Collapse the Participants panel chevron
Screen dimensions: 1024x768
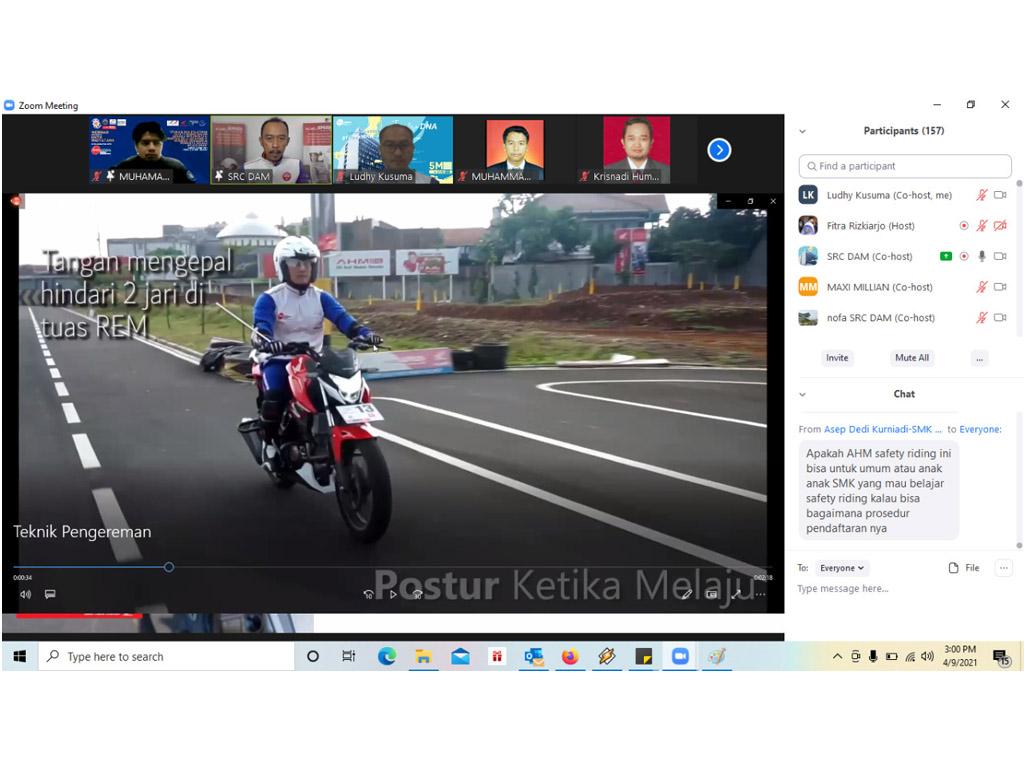point(802,131)
